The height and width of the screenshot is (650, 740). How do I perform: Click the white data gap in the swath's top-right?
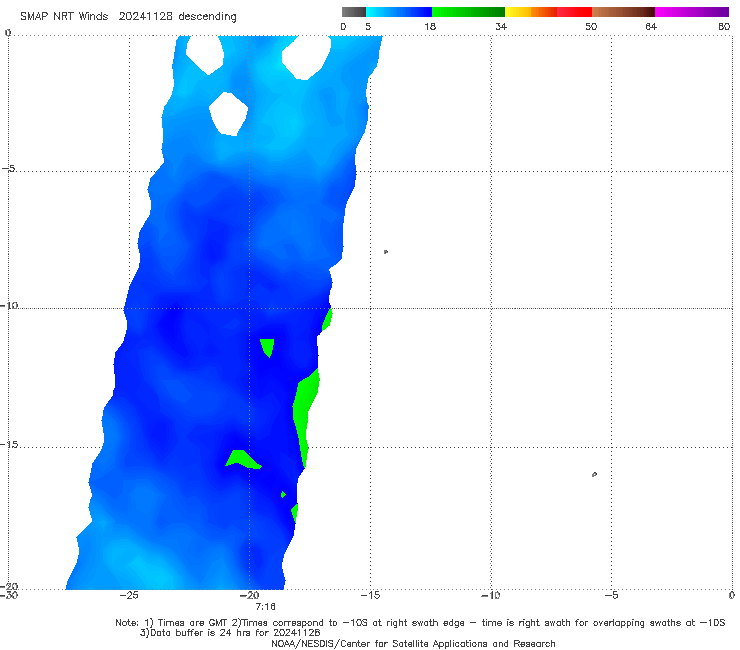coord(306,58)
